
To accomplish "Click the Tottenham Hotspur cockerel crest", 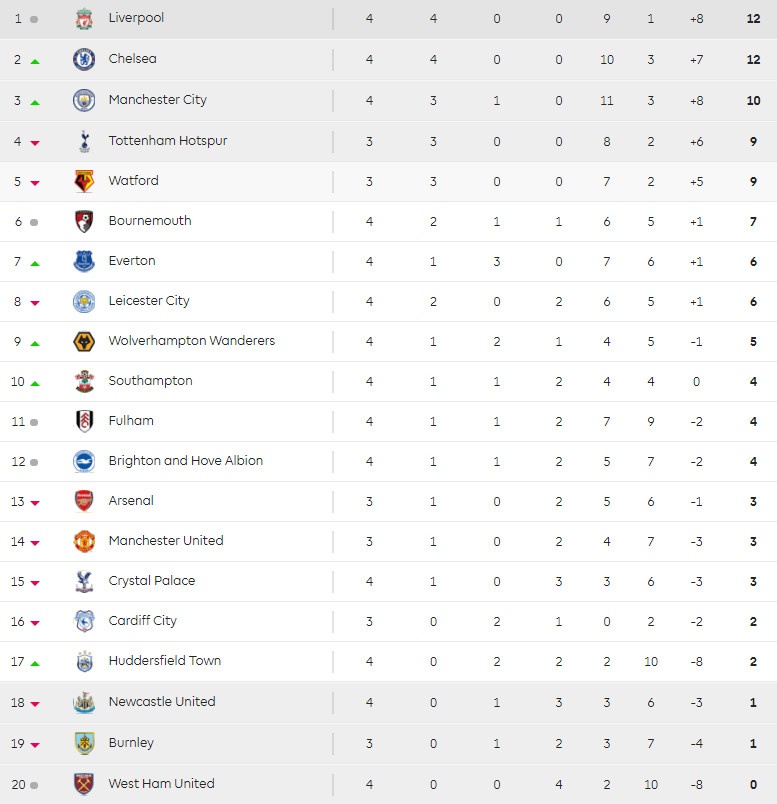I will [84, 141].
